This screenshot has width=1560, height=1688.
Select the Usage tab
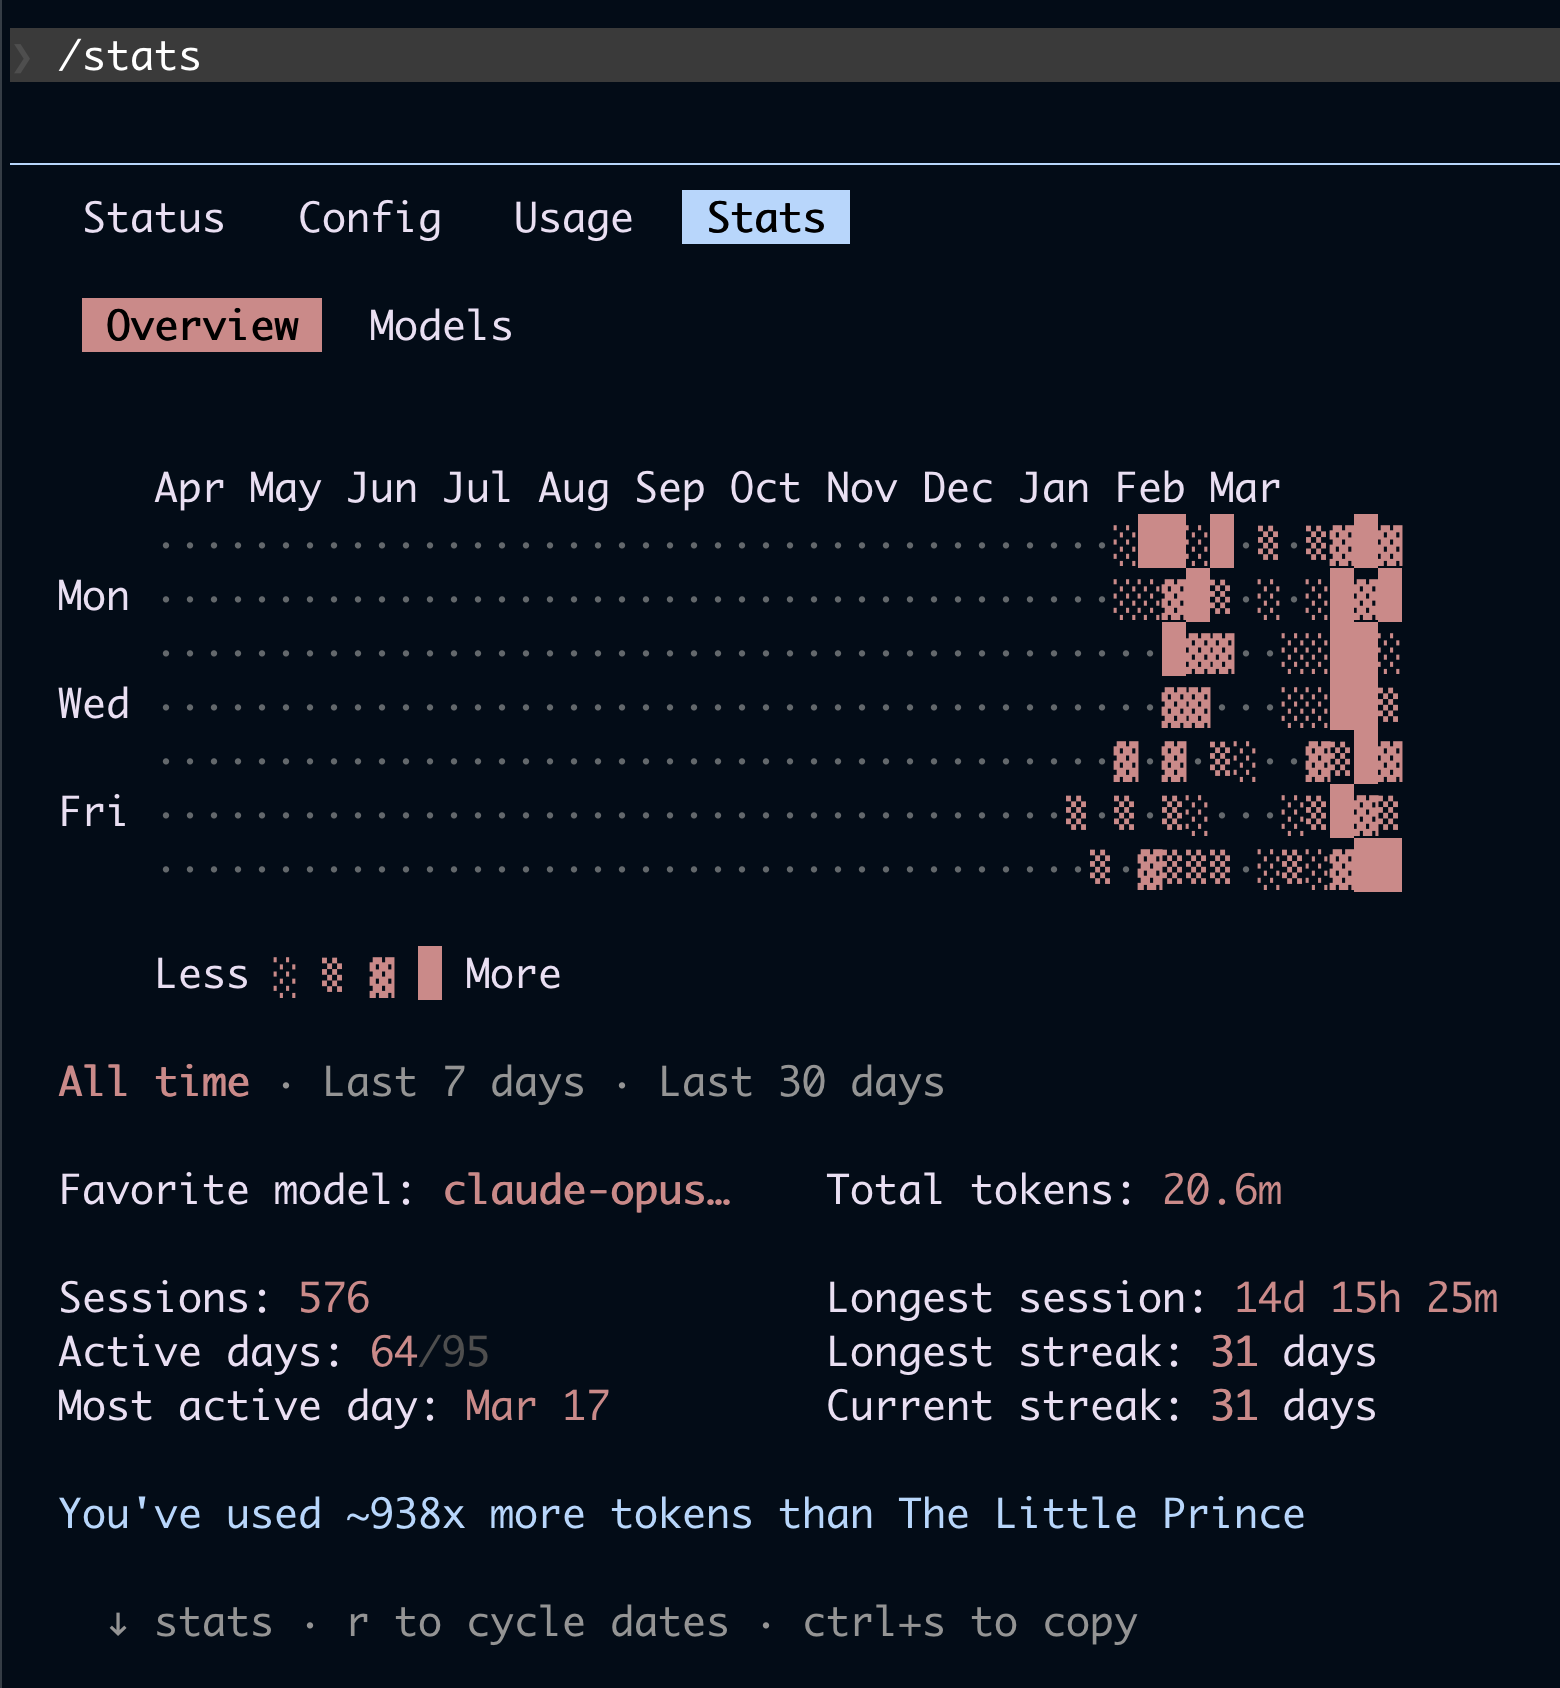tap(573, 218)
